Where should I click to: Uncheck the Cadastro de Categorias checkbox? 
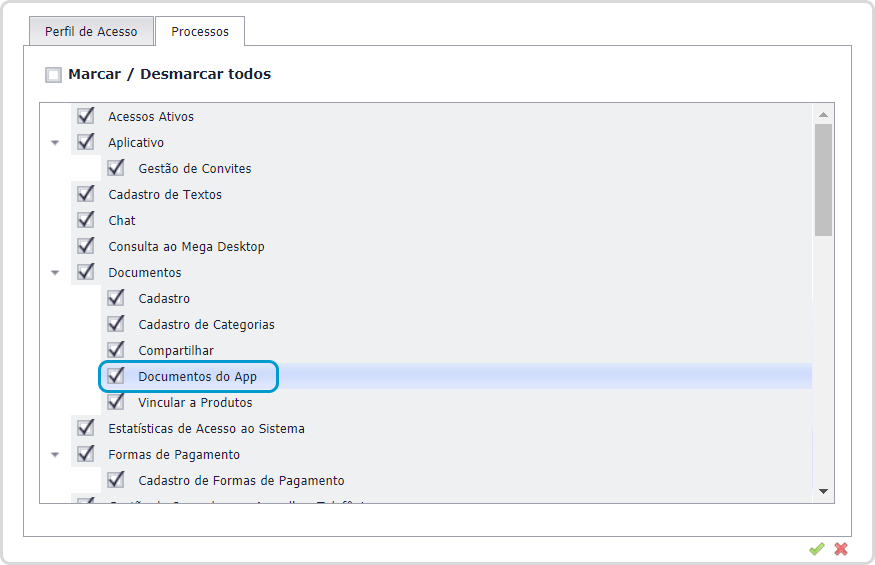coord(116,324)
